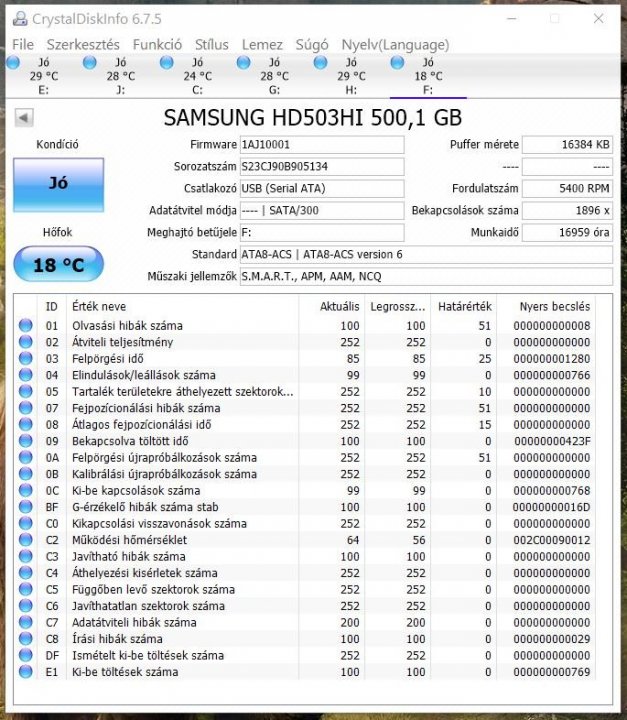Click raw value 002C00090012
This screenshot has width=627, height=720.
552,540
